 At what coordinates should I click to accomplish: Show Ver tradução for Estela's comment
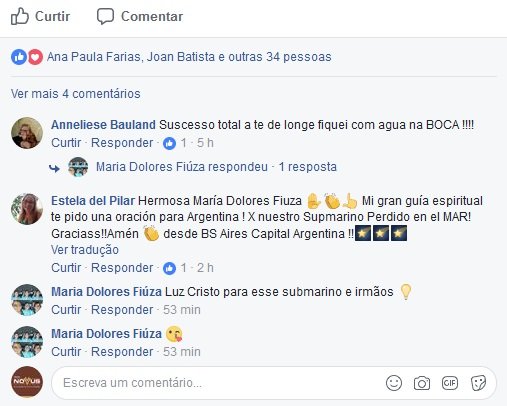[85, 250]
